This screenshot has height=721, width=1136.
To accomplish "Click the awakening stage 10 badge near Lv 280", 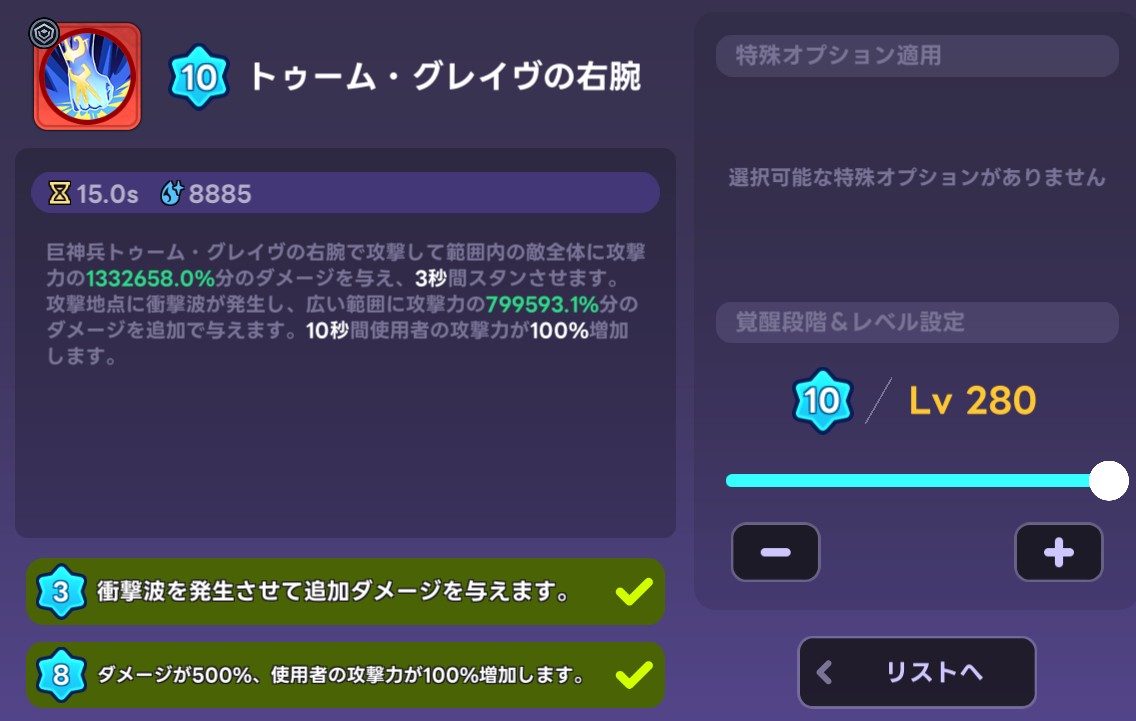I will point(822,400).
